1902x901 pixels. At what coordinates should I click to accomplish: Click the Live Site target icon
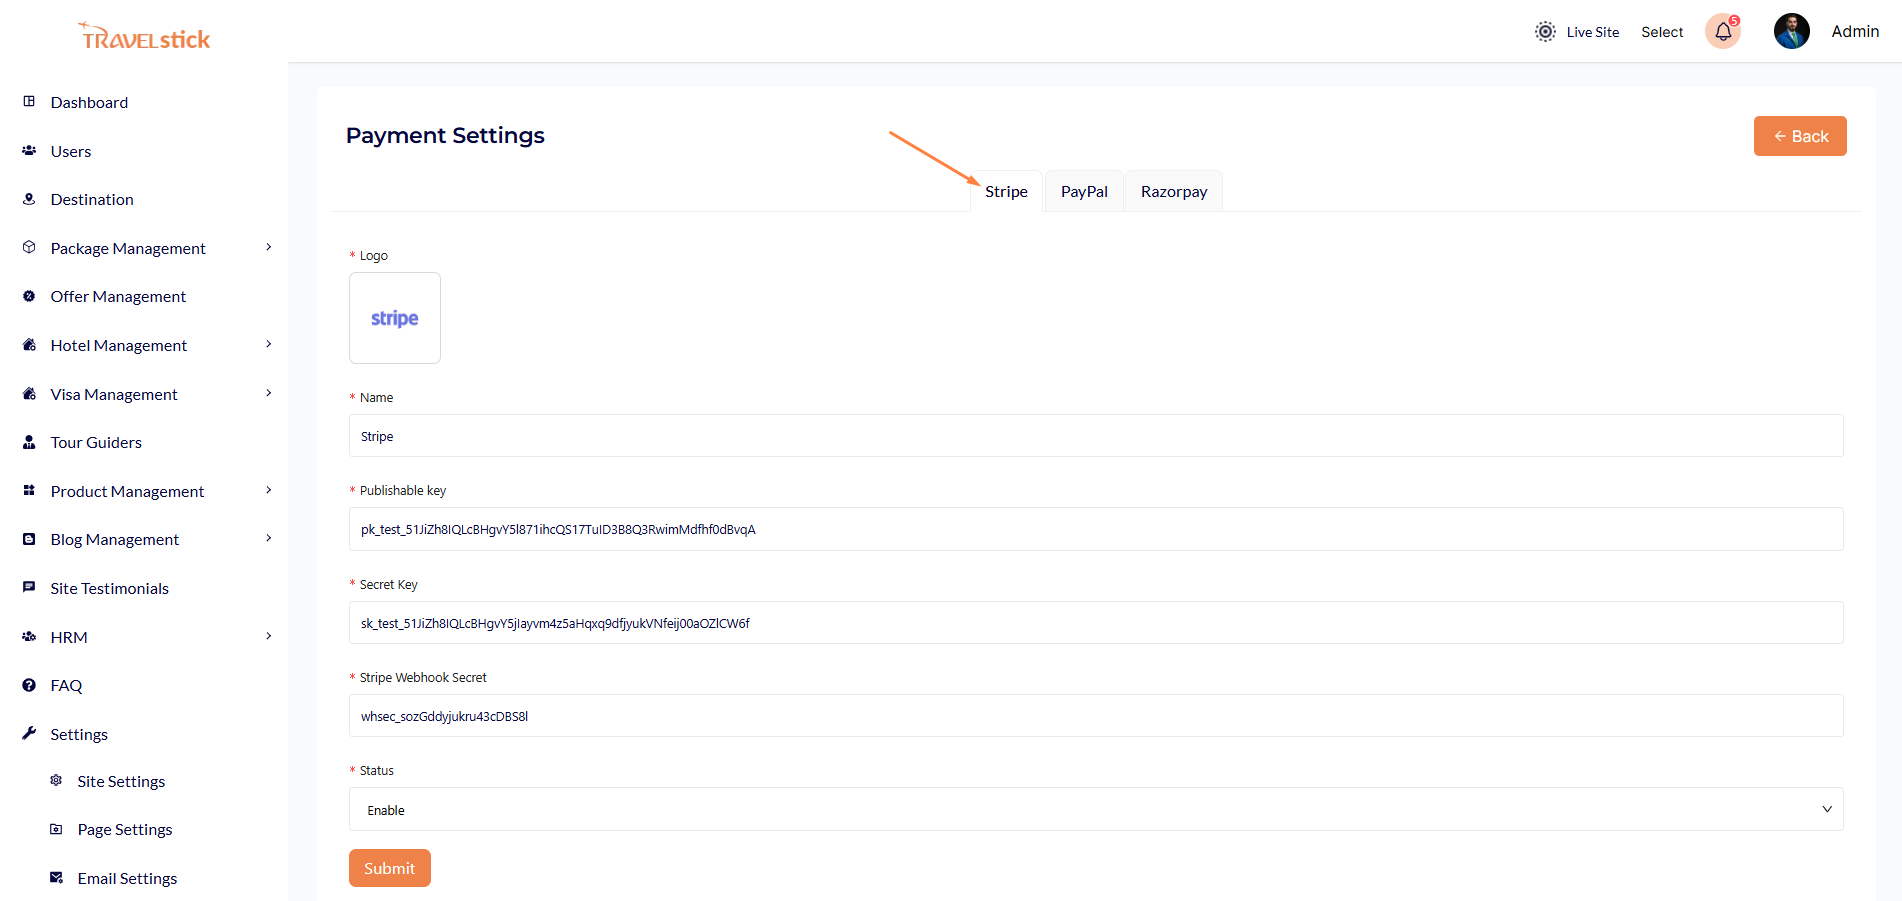pyautogui.click(x=1545, y=32)
